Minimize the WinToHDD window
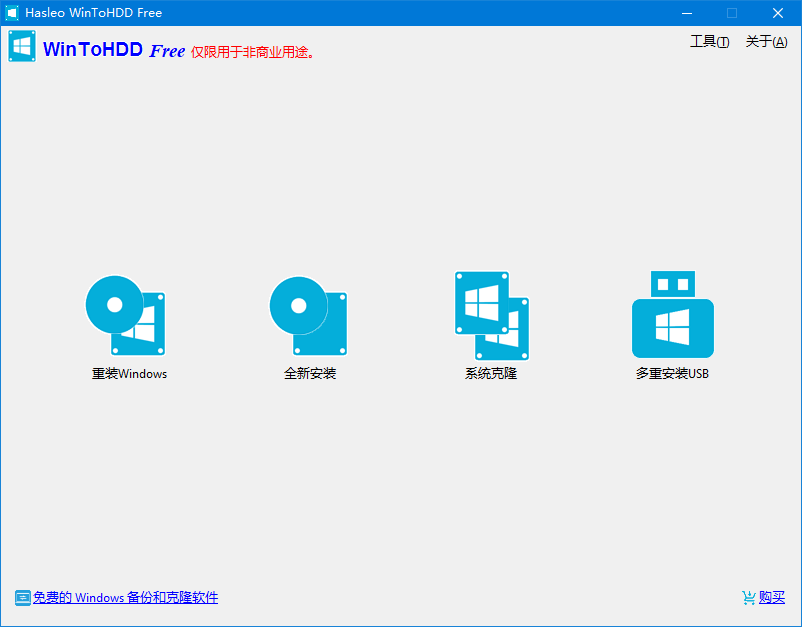Viewport: 802px width, 627px height. pos(687,13)
